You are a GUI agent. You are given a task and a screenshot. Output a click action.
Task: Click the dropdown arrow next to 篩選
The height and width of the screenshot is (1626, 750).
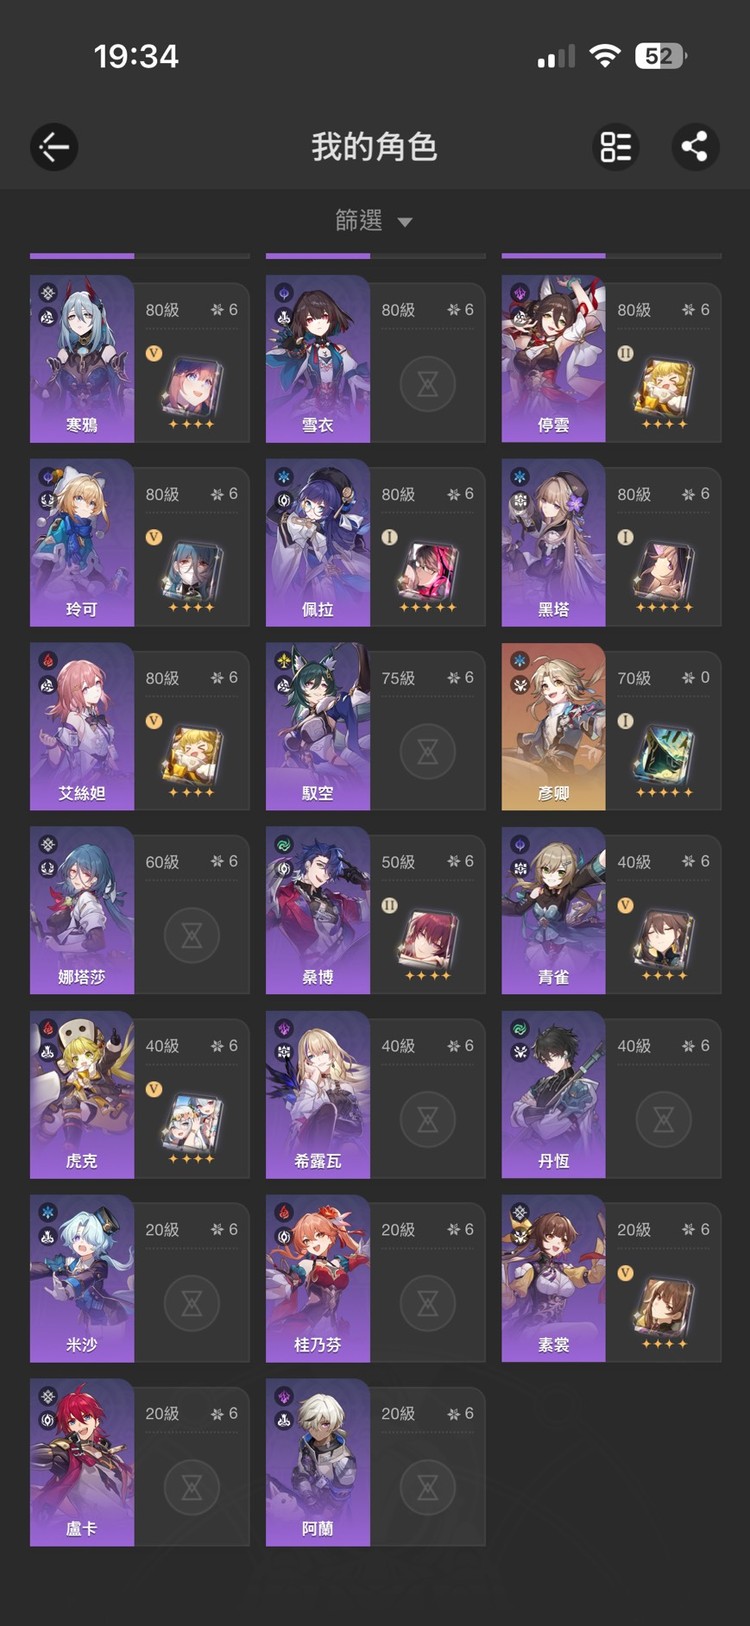405,222
